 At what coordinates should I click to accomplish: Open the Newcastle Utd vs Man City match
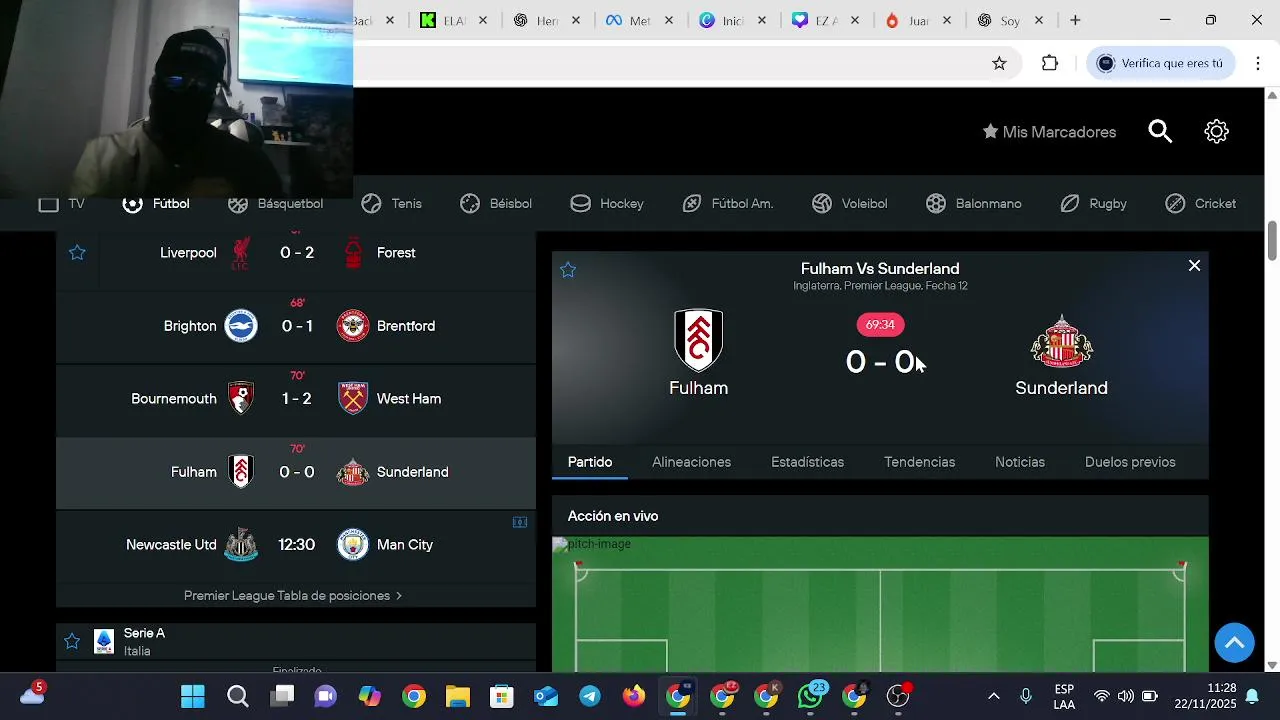coord(296,545)
